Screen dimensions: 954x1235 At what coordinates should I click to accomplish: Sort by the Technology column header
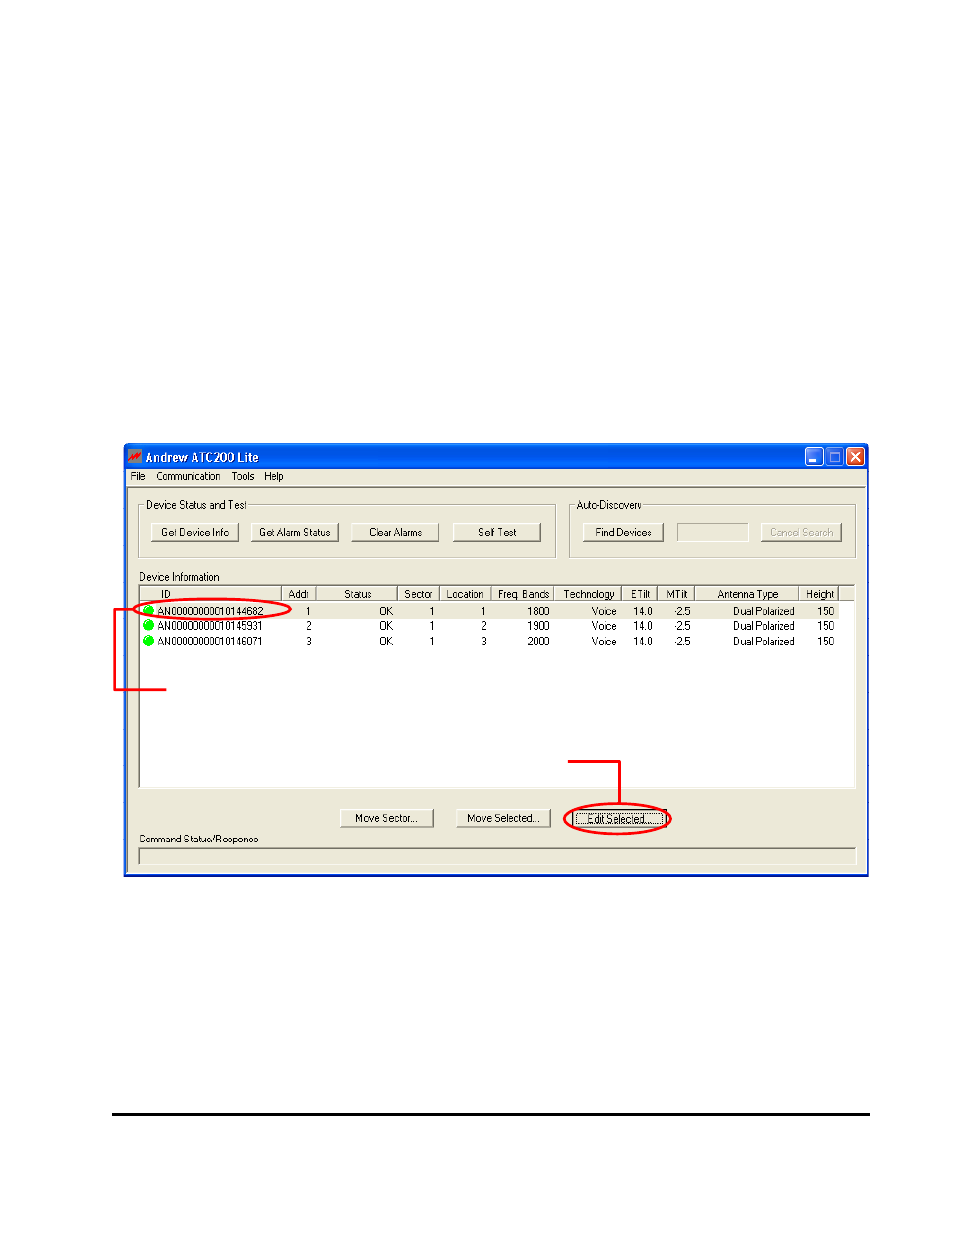click(x=588, y=594)
